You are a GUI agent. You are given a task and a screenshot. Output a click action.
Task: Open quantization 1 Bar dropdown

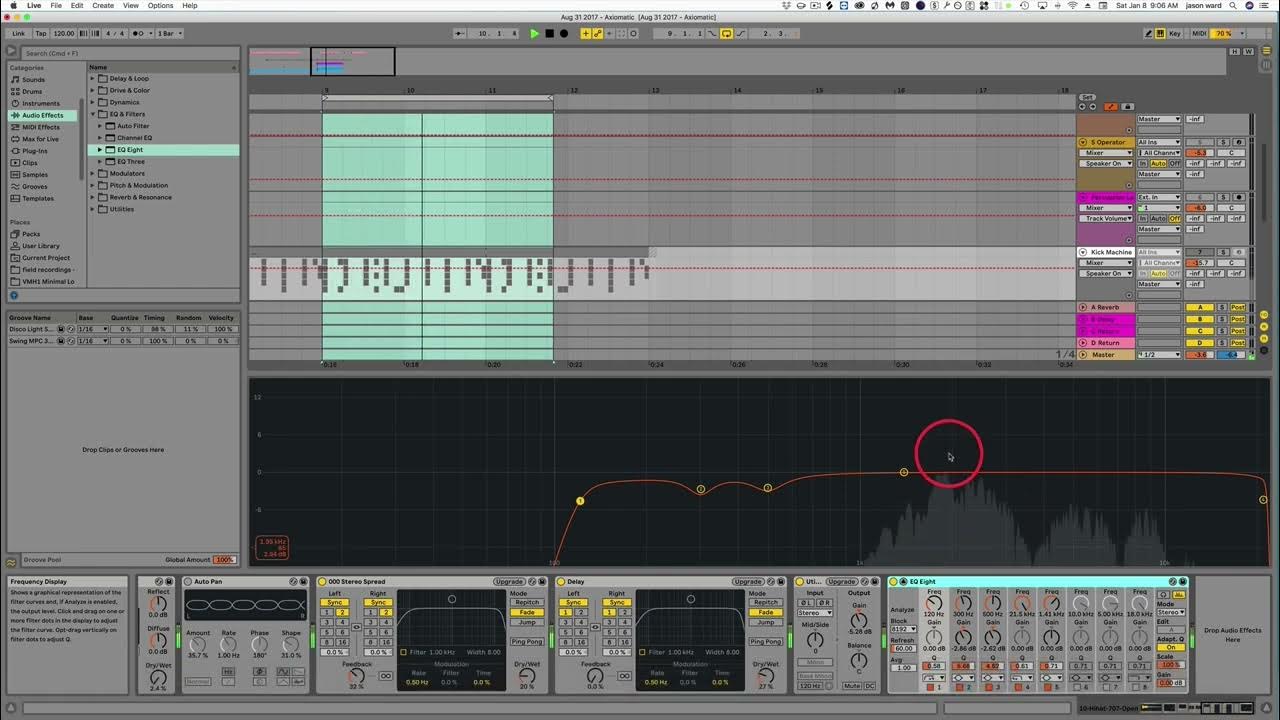(170, 33)
